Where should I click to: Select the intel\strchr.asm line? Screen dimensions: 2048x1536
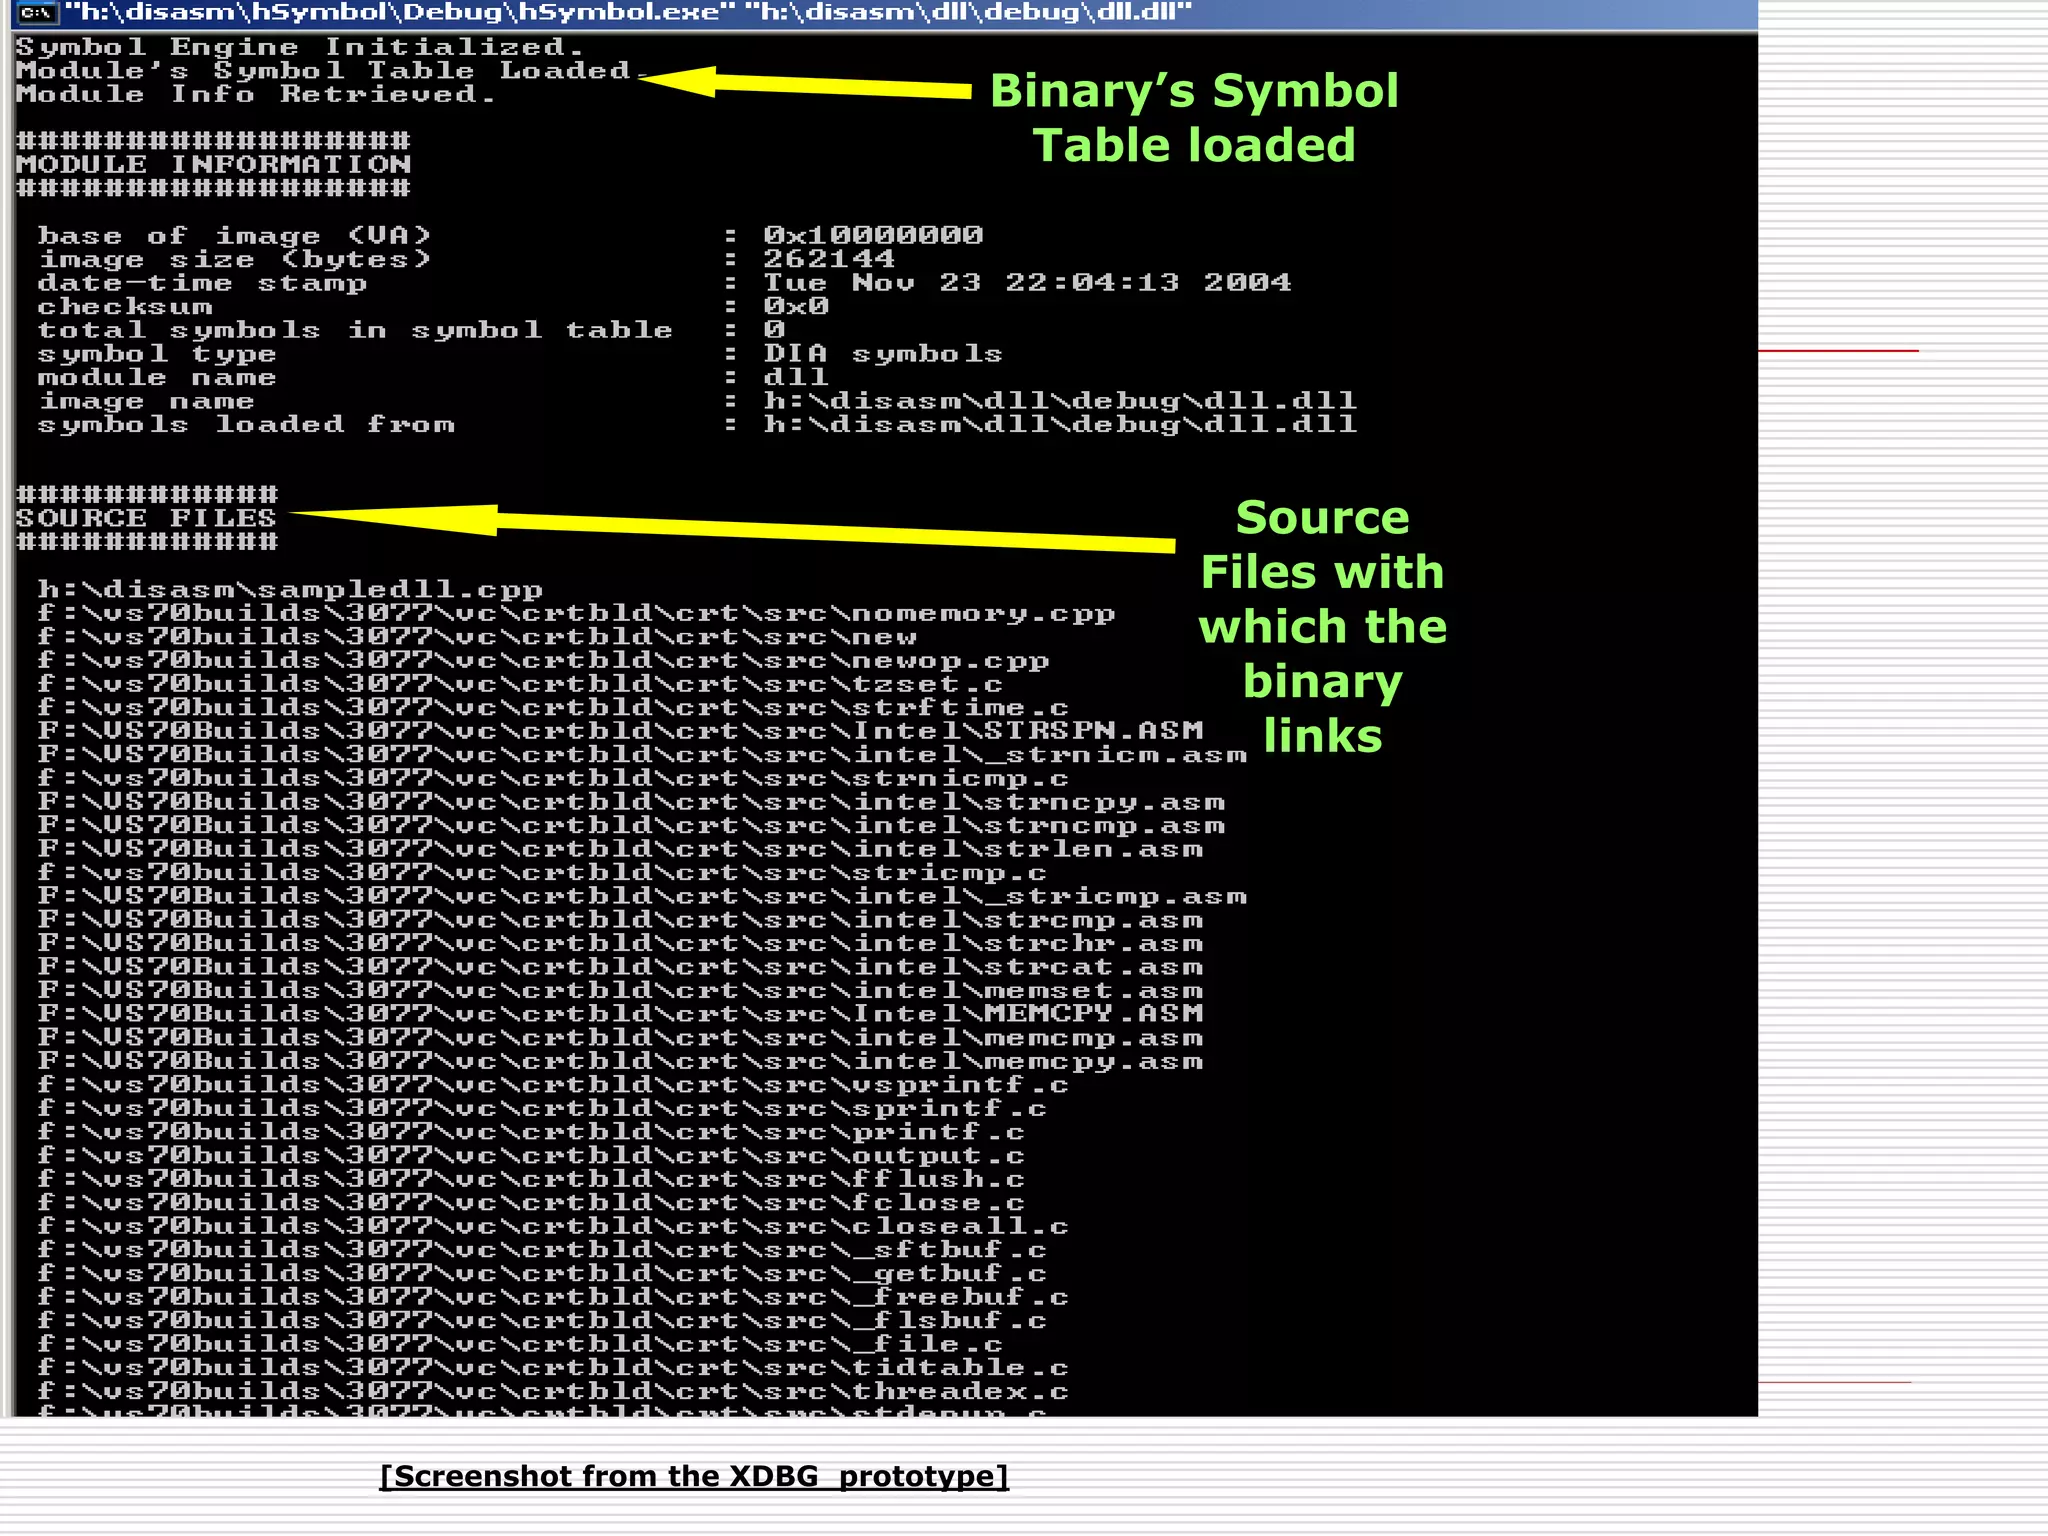pyautogui.click(x=620, y=944)
